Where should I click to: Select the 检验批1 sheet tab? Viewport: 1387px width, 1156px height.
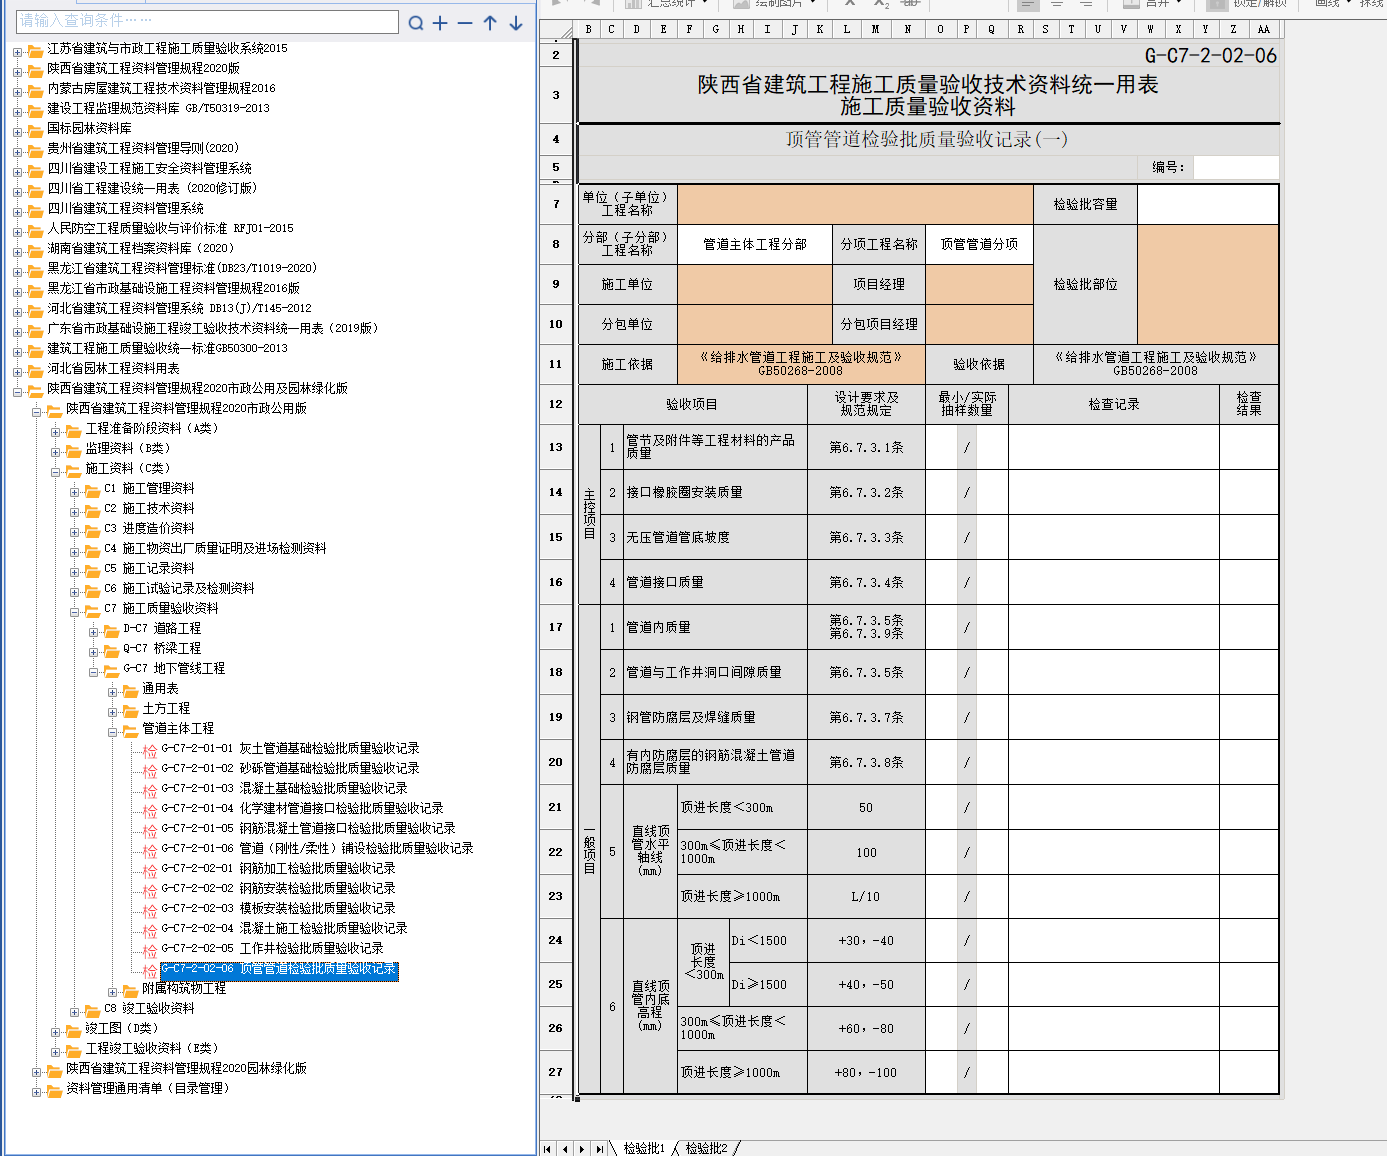click(643, 1148)
